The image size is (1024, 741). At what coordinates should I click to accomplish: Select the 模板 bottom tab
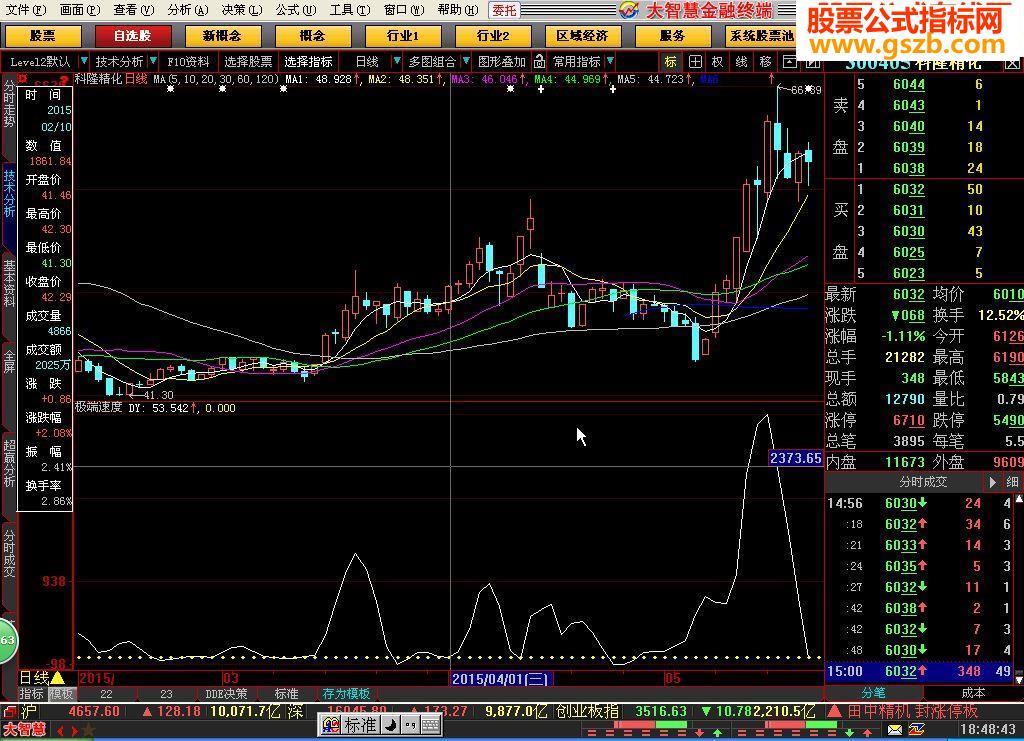coord(62,693)
